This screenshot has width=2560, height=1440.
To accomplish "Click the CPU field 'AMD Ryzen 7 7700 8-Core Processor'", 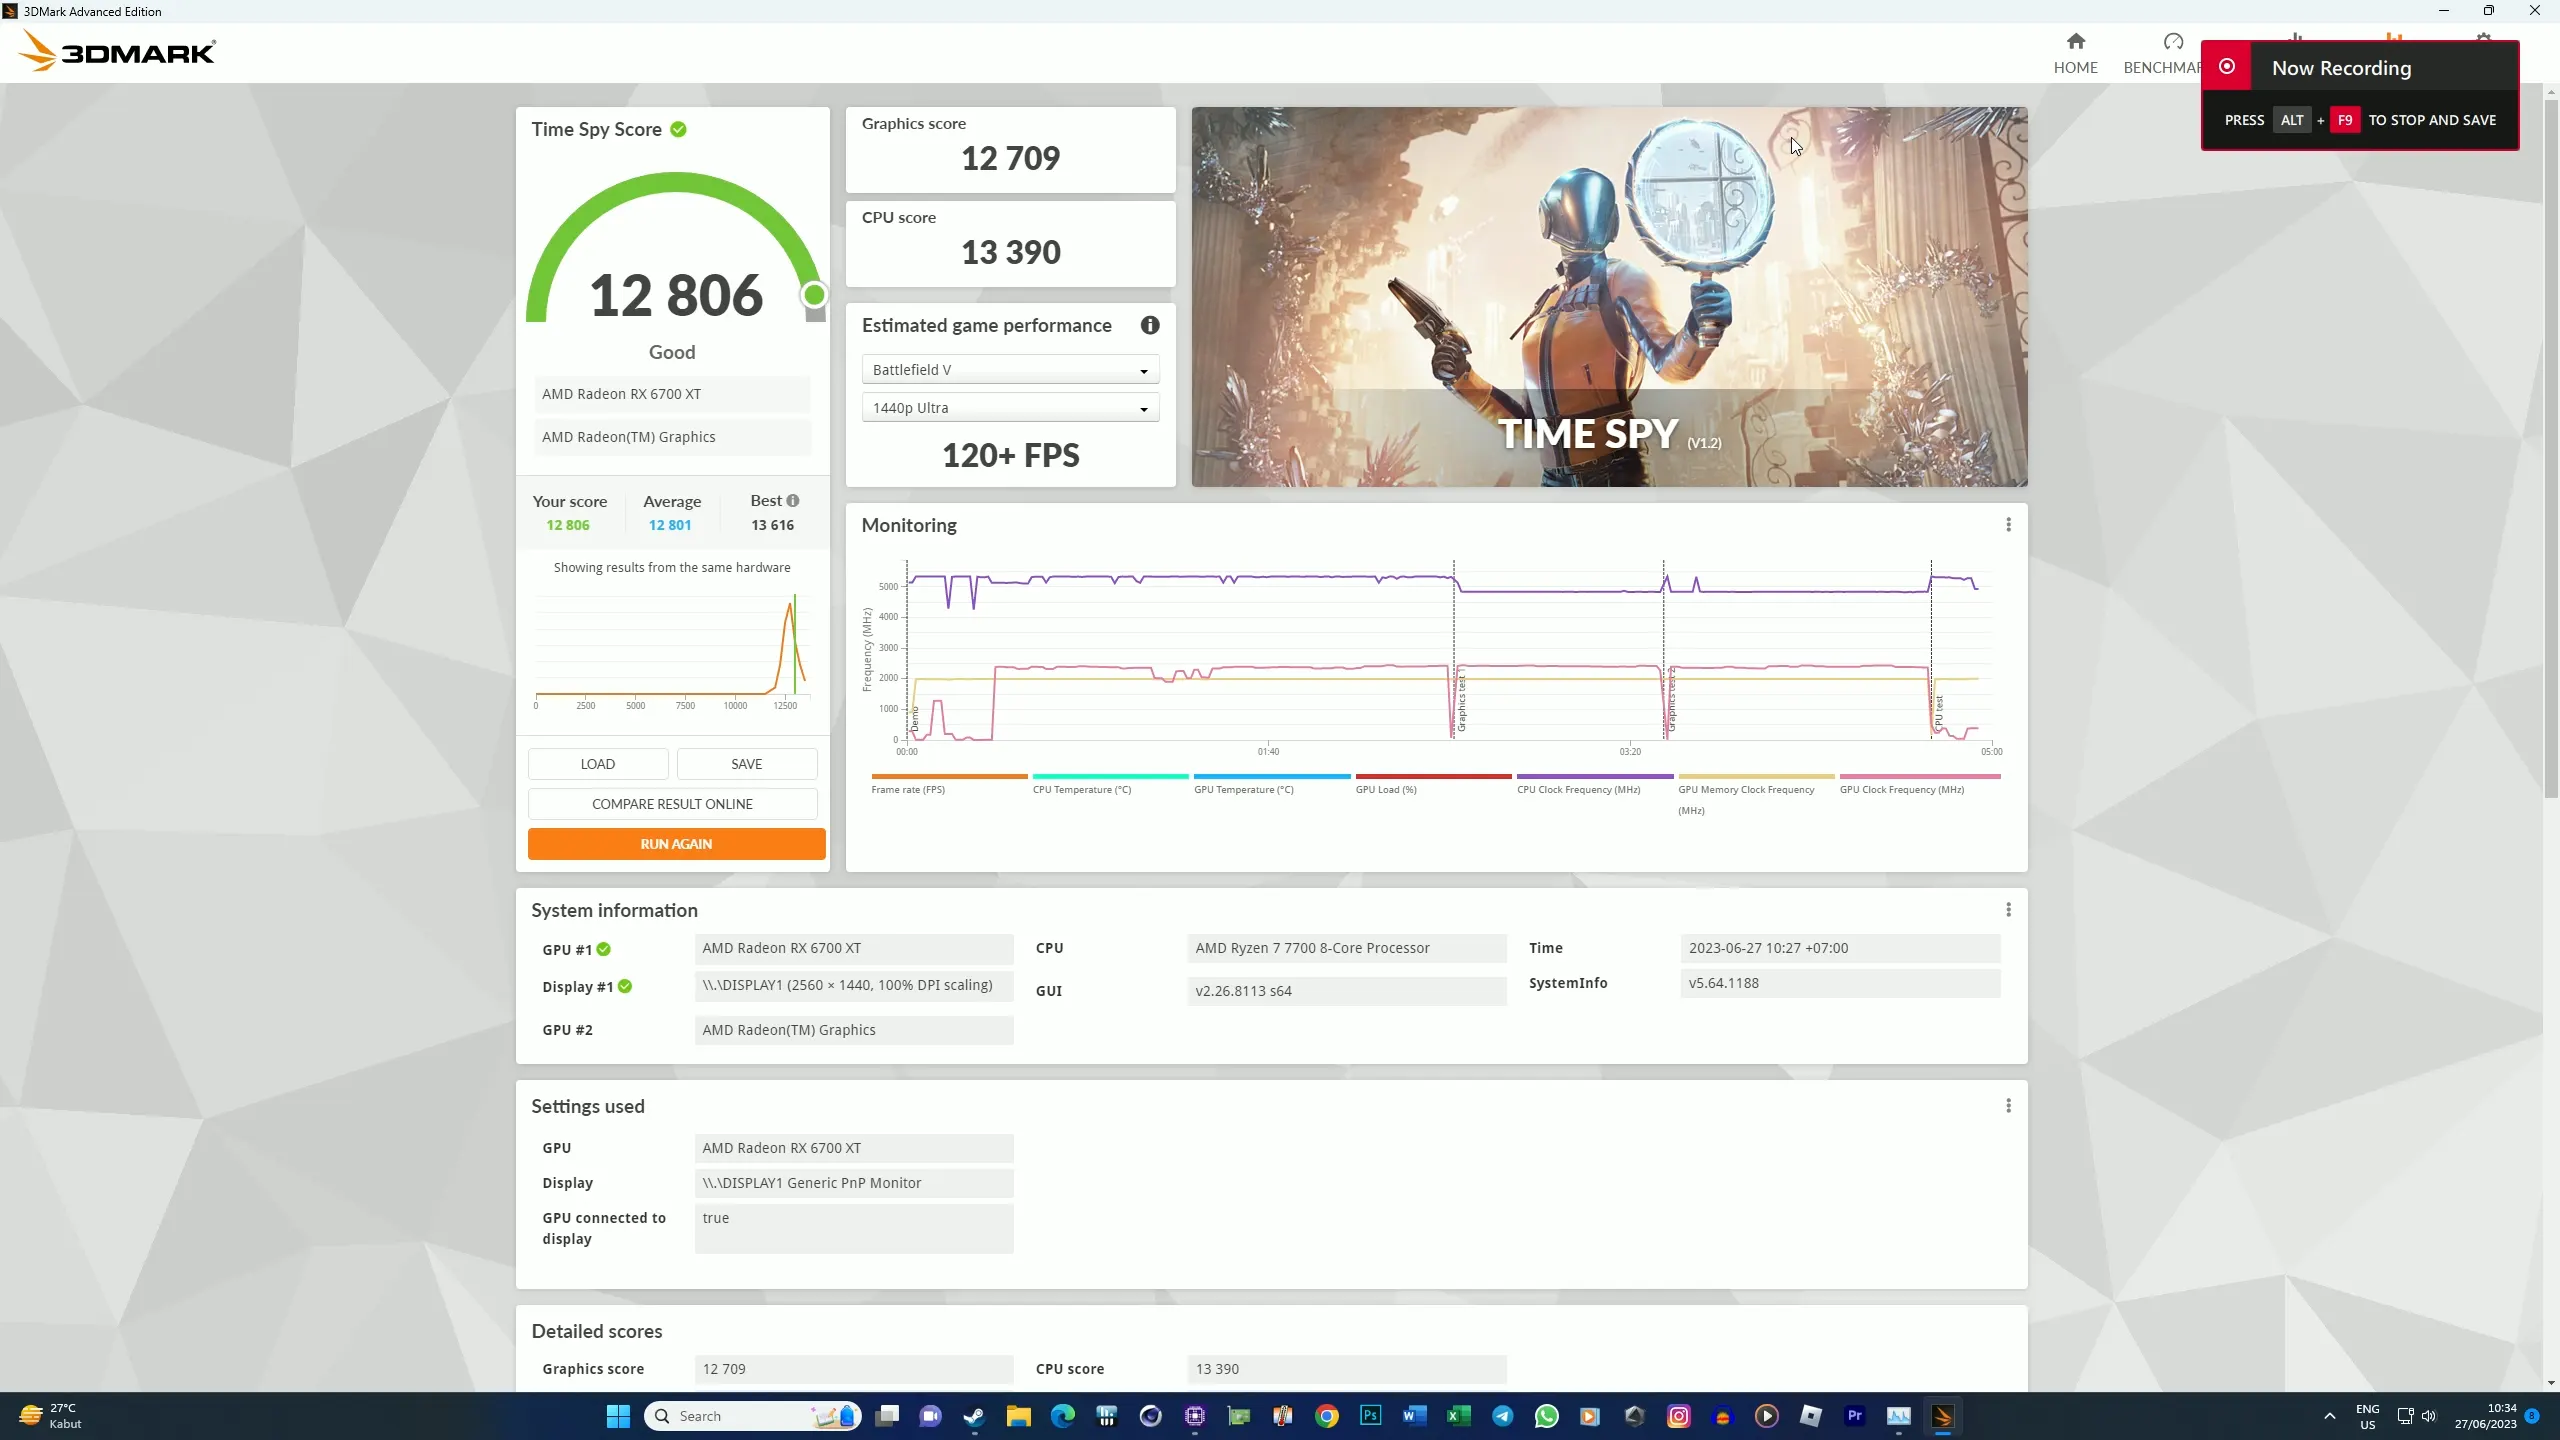I will point(1347,948).
